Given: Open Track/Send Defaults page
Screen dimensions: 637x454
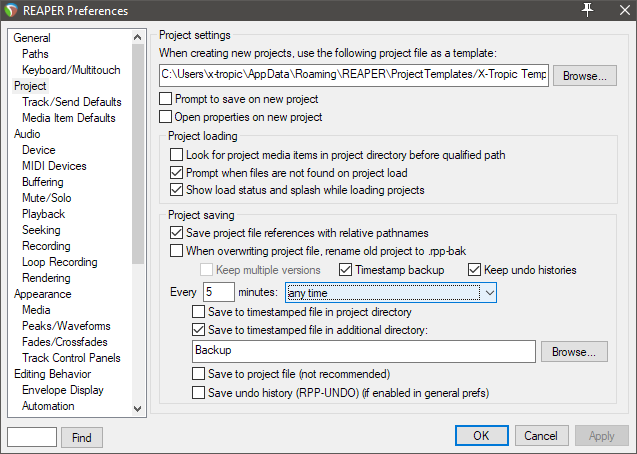Looking at the screenshot, I should pyautogui.click(x=72, y=102).
